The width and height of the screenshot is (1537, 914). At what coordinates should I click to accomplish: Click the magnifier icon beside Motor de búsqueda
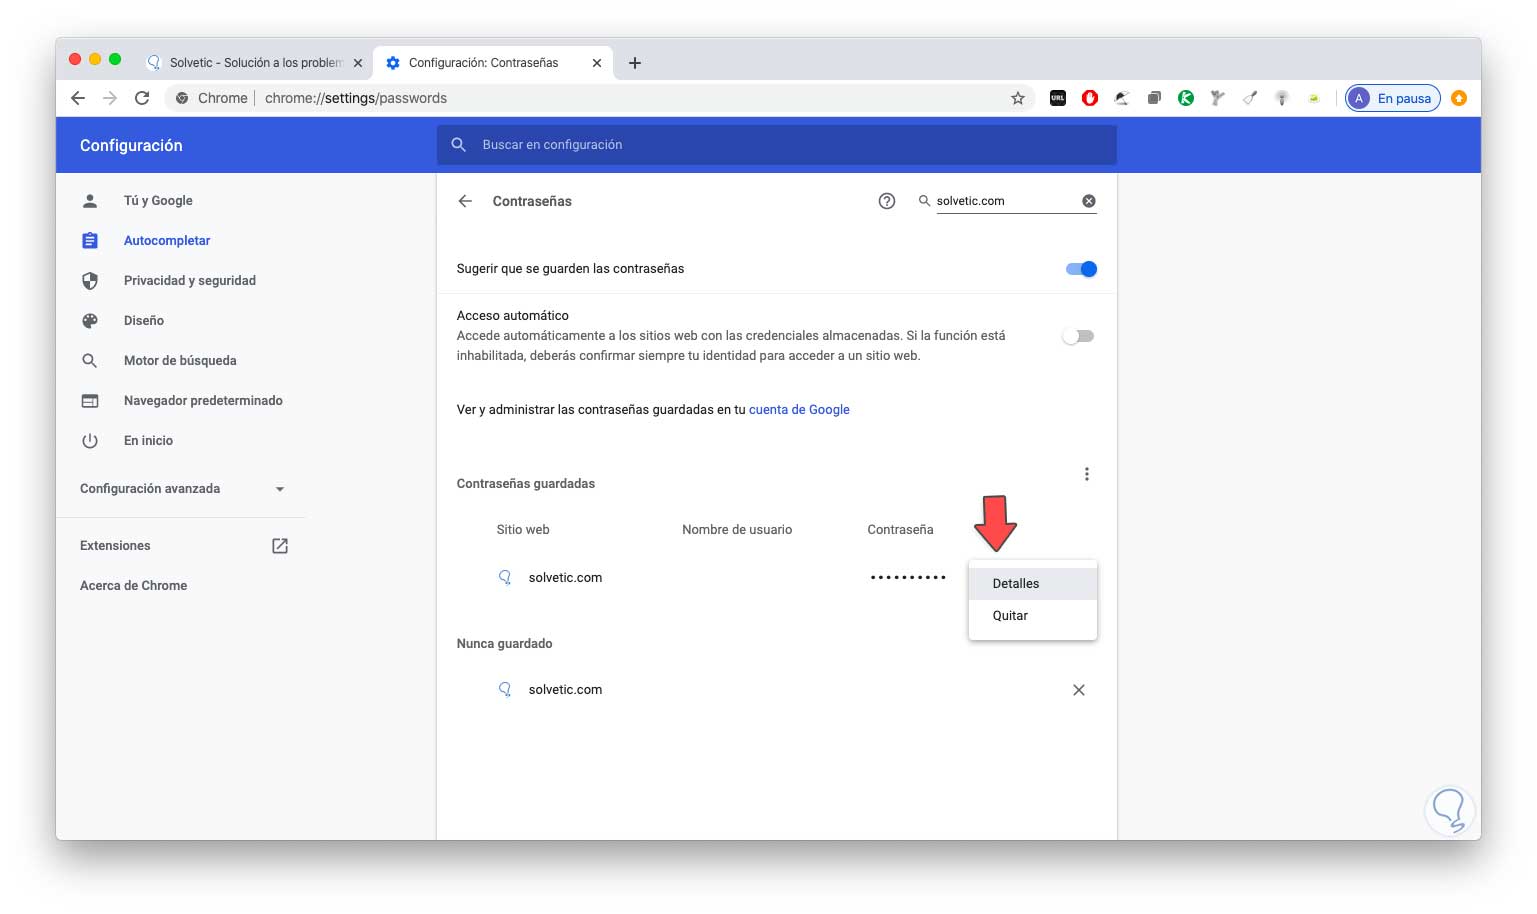(90, 361)
